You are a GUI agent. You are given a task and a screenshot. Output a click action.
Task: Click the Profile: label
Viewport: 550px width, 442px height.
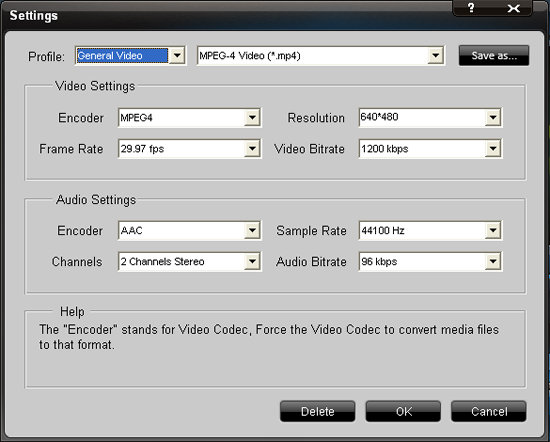(46, 57)
